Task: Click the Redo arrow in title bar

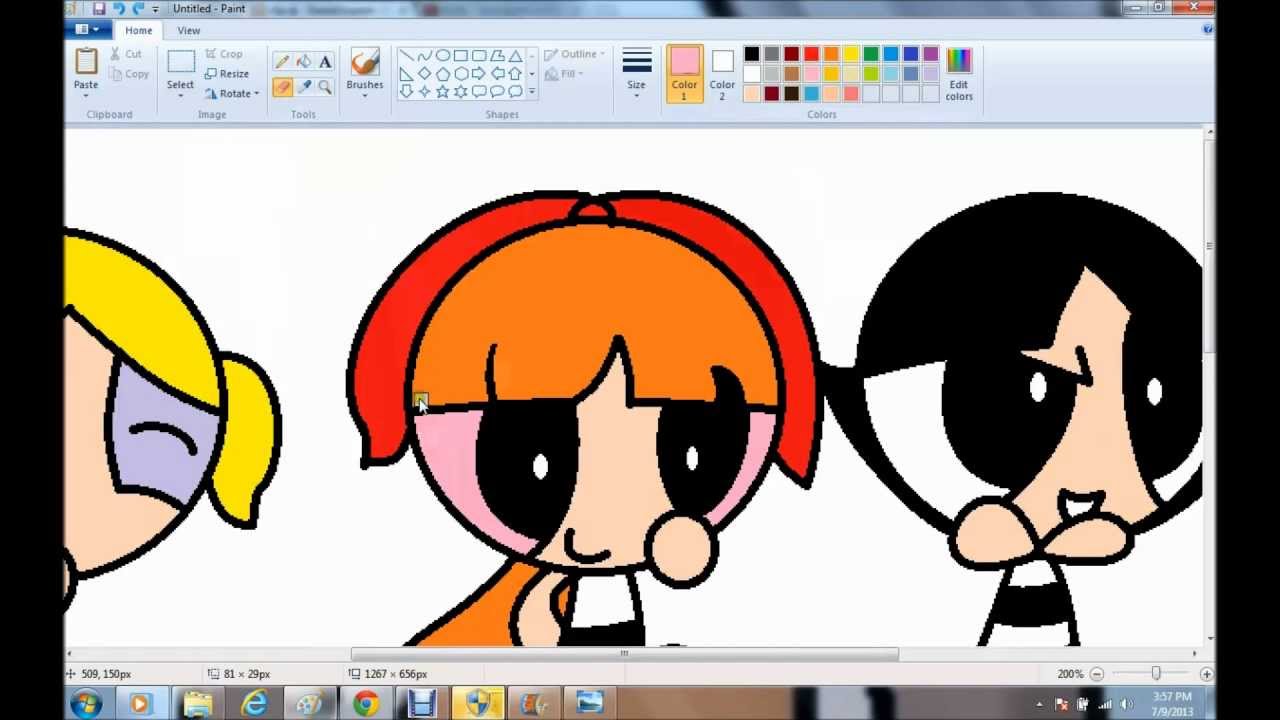Action: point(137,9)
